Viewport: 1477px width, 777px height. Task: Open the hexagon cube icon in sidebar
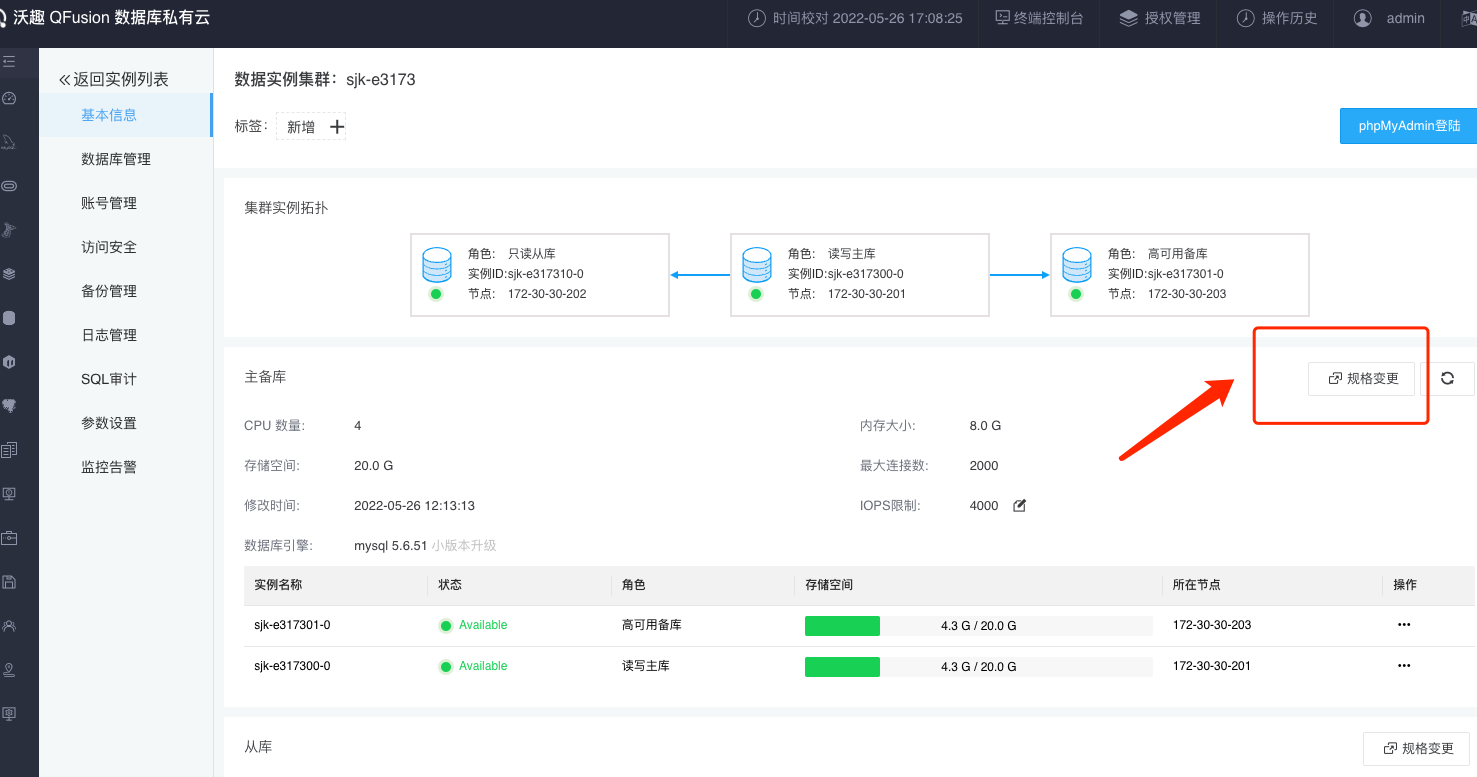9,362
